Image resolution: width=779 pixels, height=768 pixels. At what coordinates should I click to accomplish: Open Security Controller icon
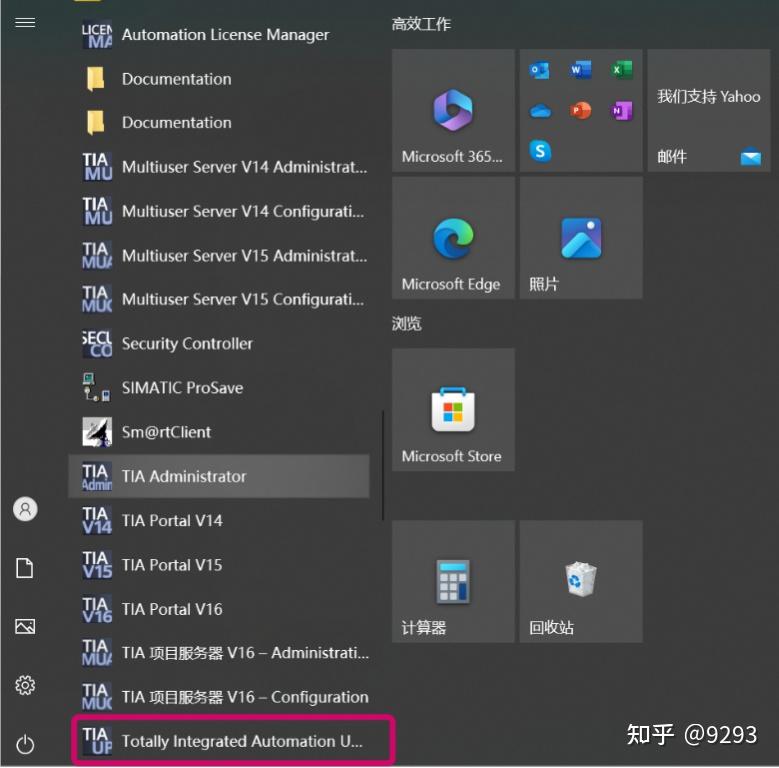point(97,343)
